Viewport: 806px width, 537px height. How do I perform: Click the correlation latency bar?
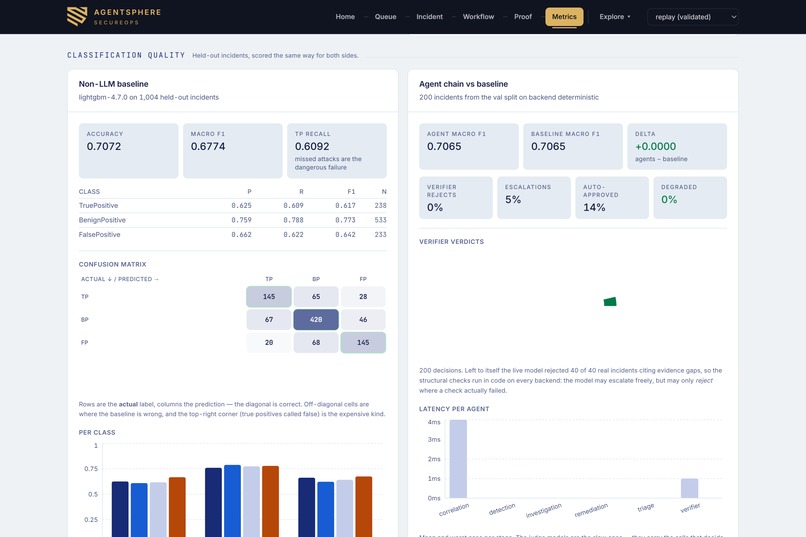click(458, 459)
